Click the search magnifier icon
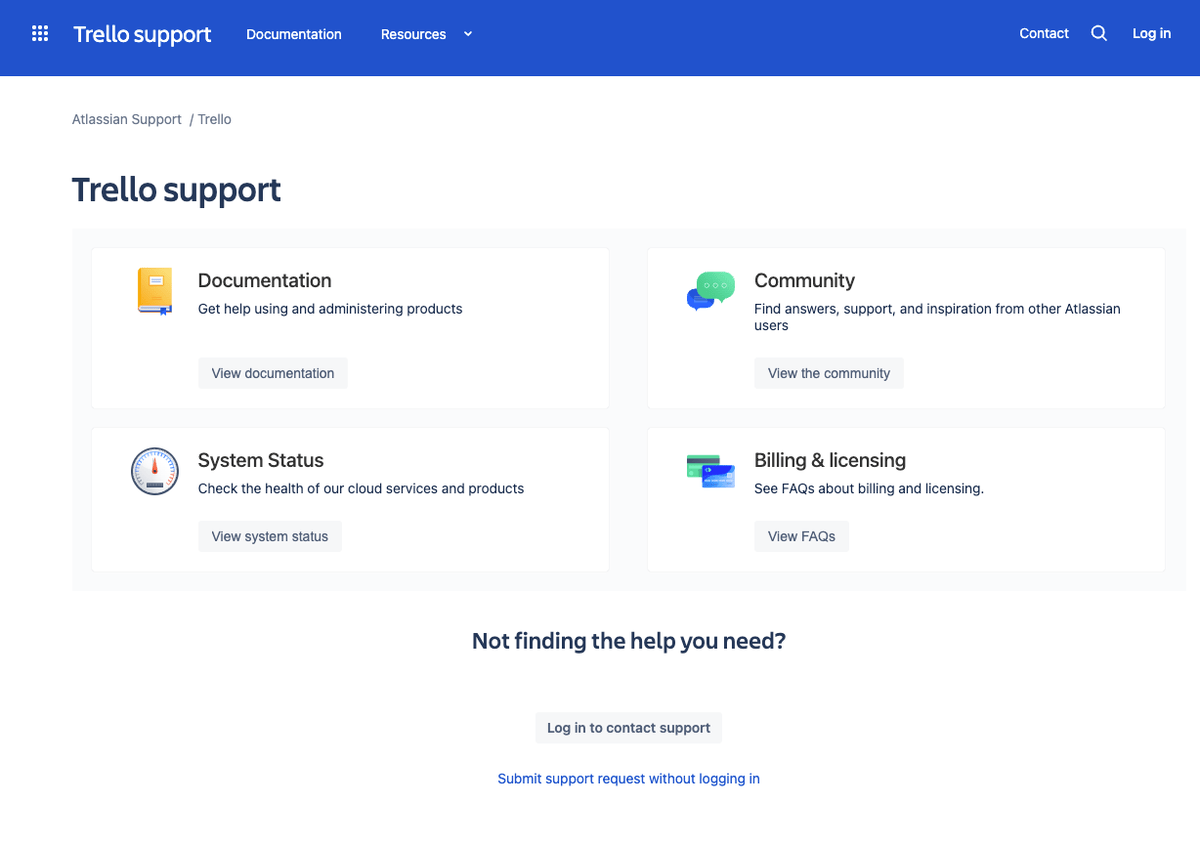Screen dimensions: 1200x845 pyautogui.click(x=1099, y=34)
